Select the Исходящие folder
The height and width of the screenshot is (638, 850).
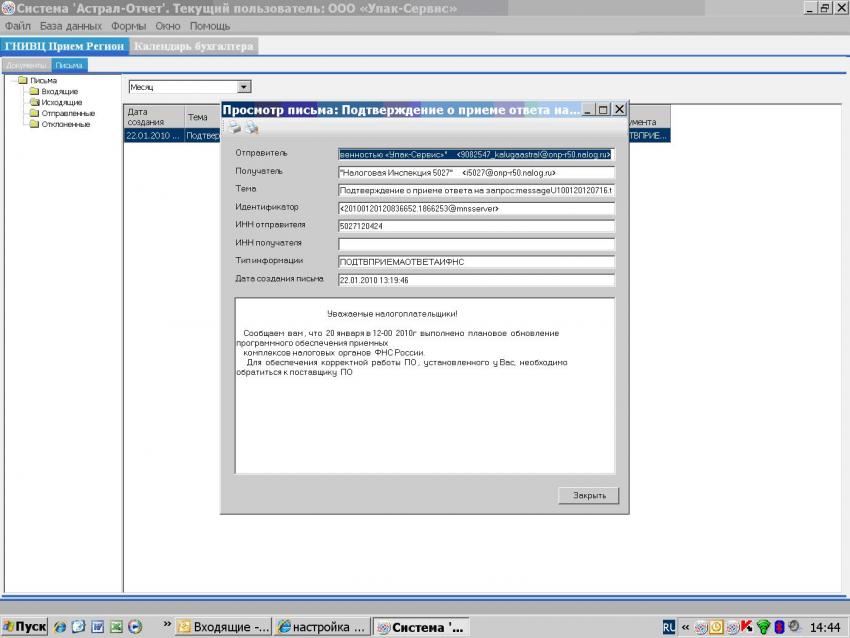click(x=61, y=102)
